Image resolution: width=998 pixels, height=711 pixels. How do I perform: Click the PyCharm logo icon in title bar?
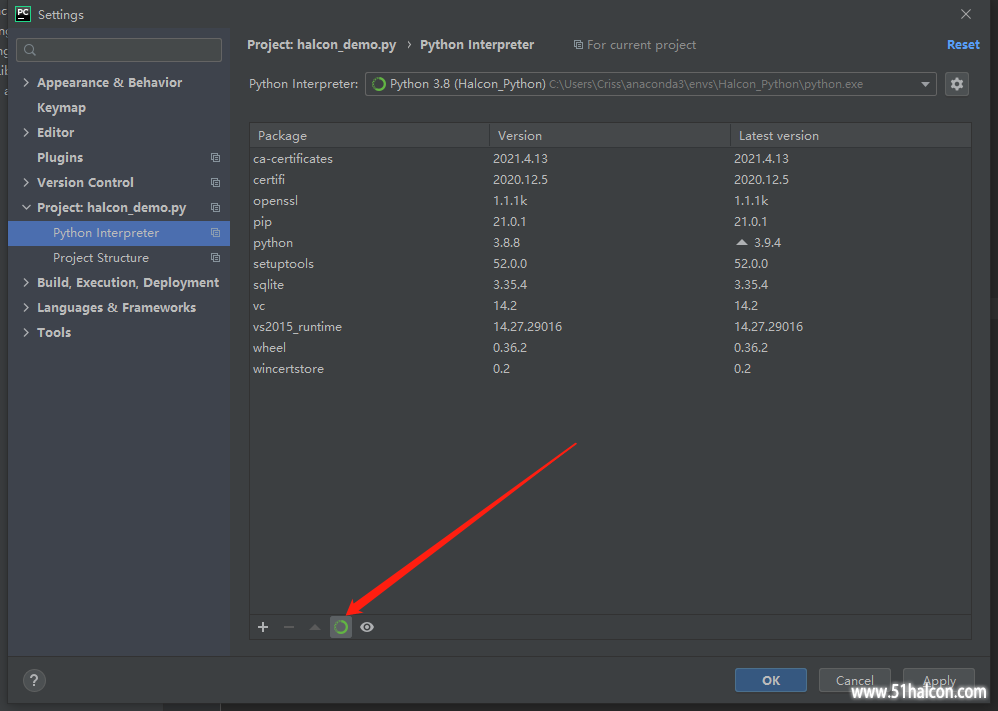coord(23,14)
